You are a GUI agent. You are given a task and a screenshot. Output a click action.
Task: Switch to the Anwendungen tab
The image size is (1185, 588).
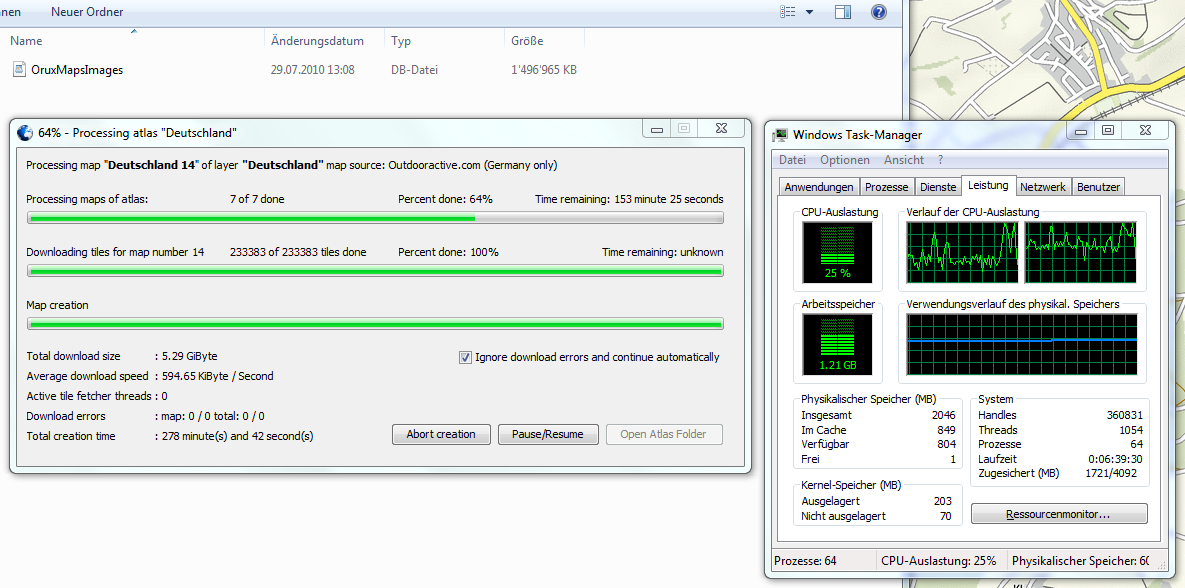(819, 187)
